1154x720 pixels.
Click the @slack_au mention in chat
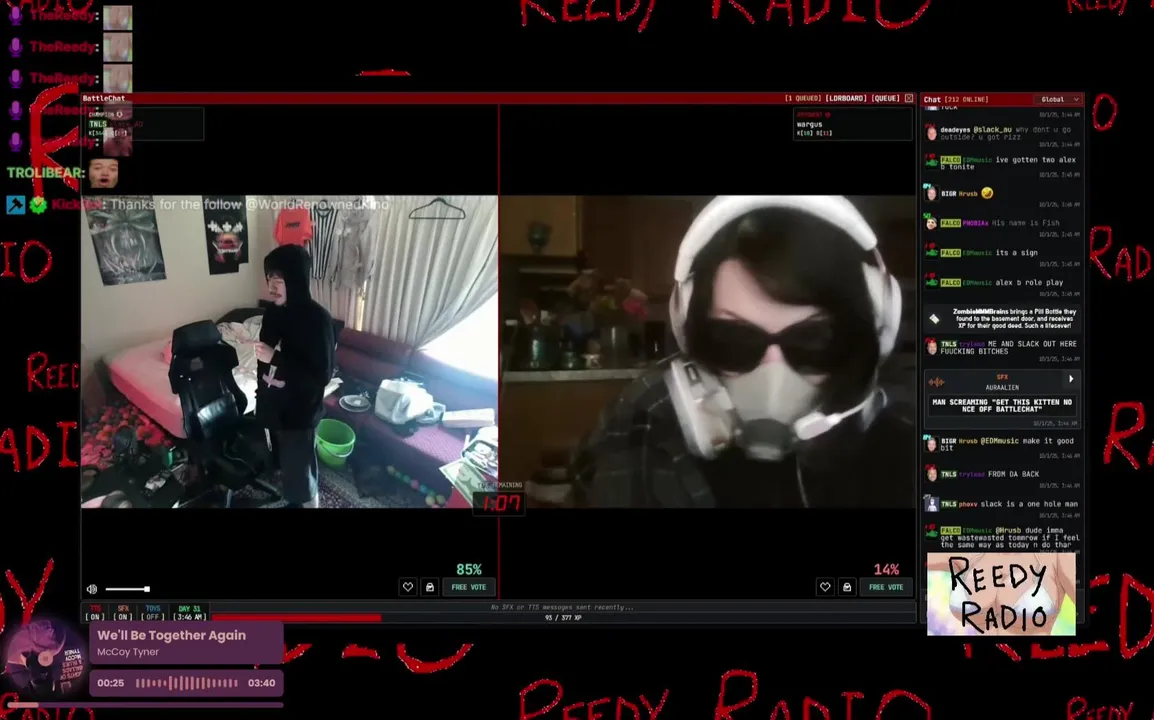[x=992, y=130]
